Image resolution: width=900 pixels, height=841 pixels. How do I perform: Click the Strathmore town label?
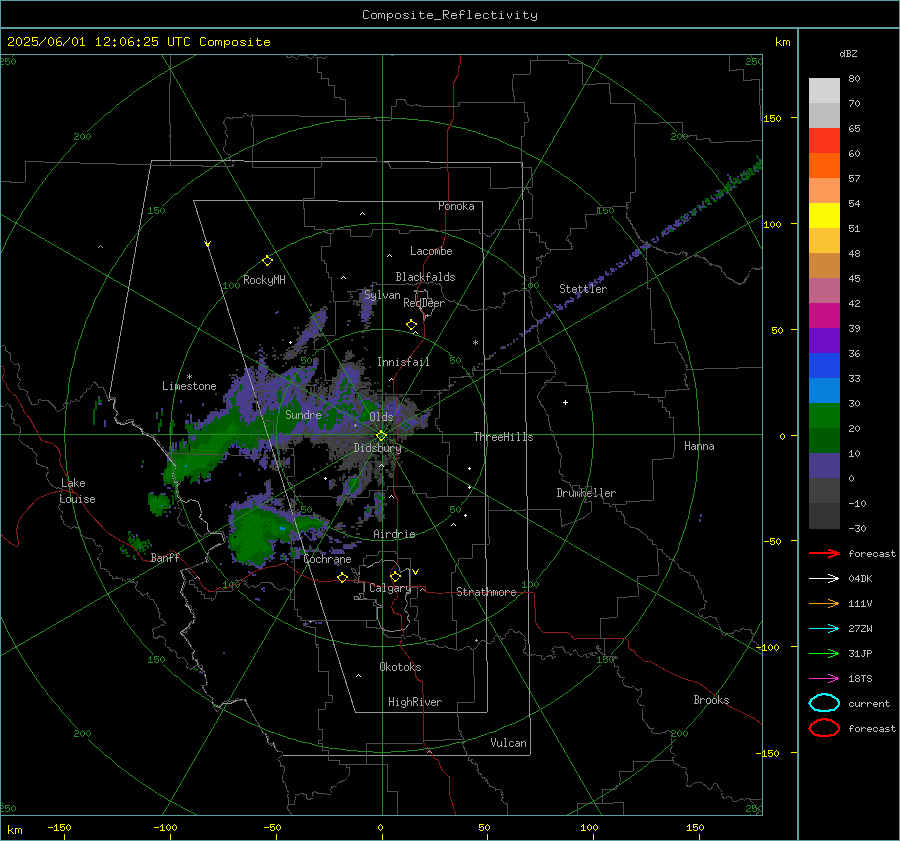486,592
